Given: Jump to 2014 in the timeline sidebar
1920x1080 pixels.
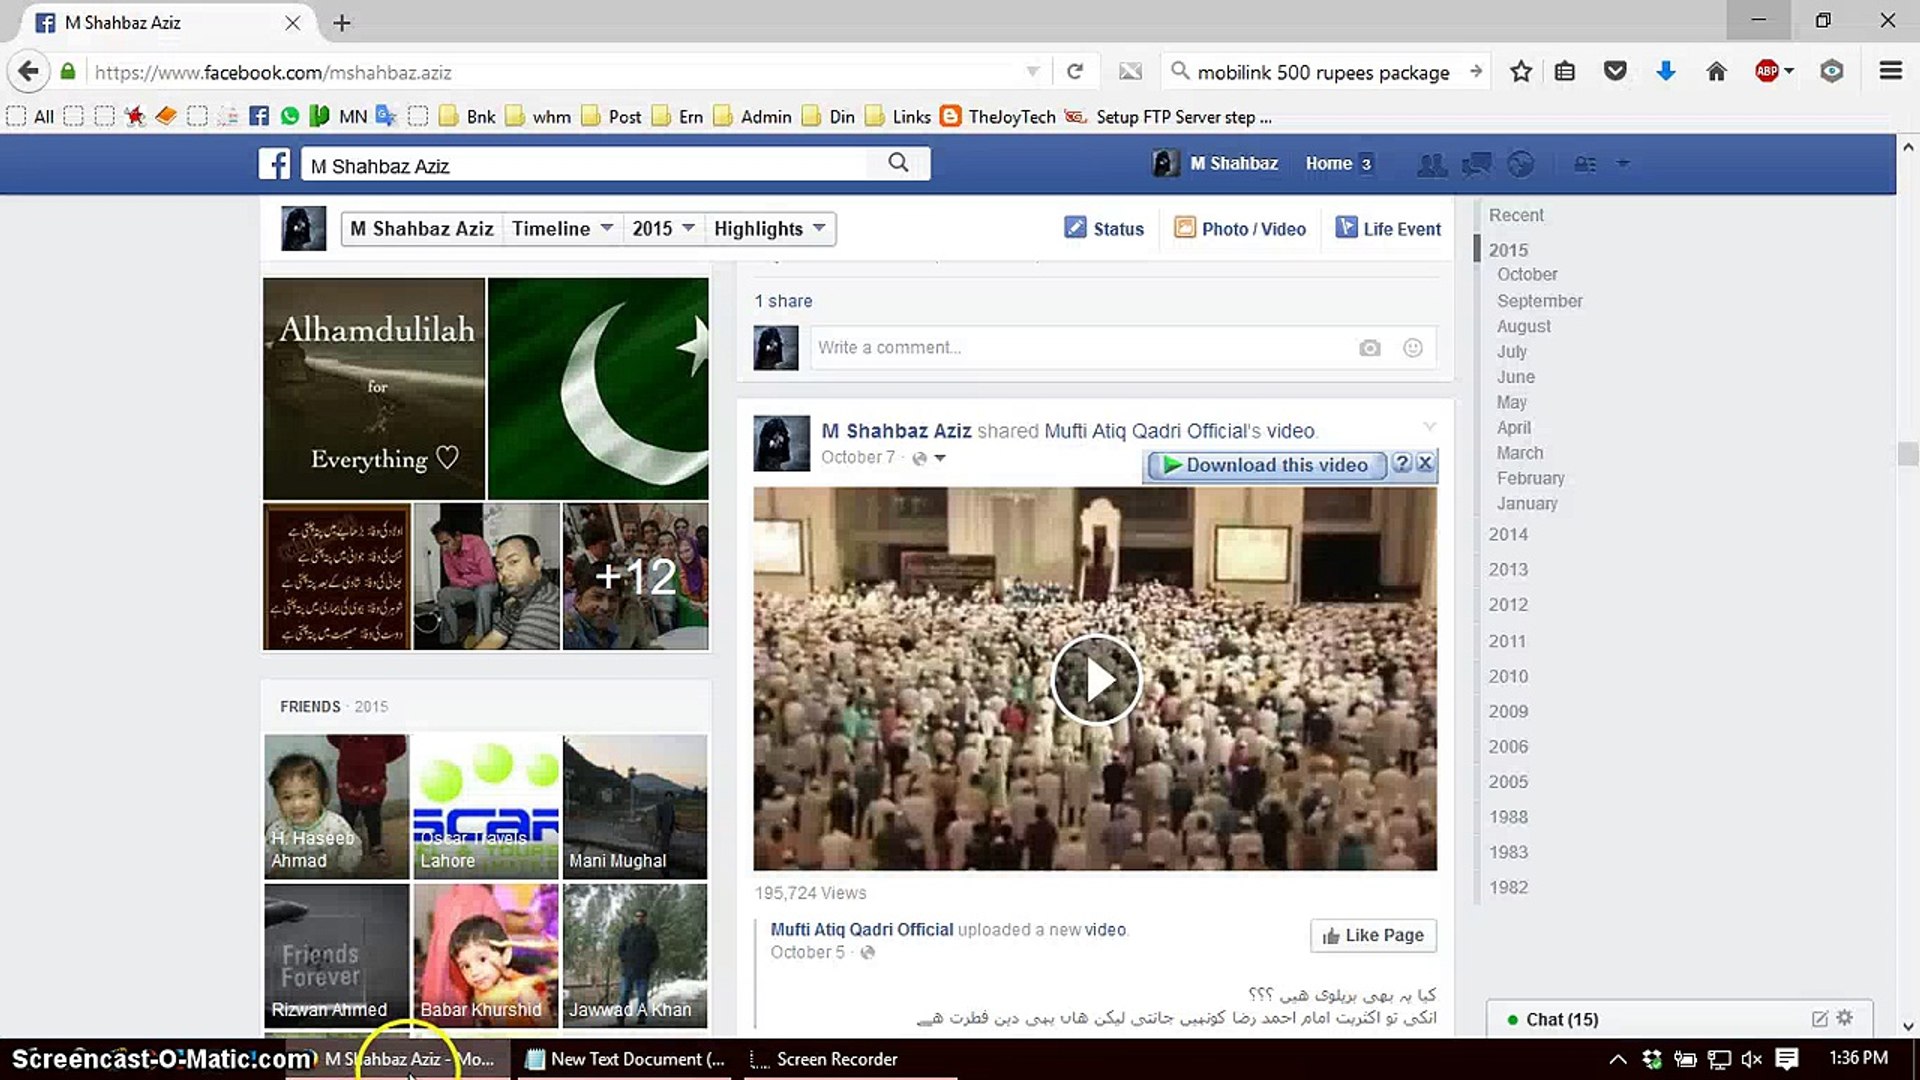Looking at the screenshot, I should click(x=1507, y=534).
